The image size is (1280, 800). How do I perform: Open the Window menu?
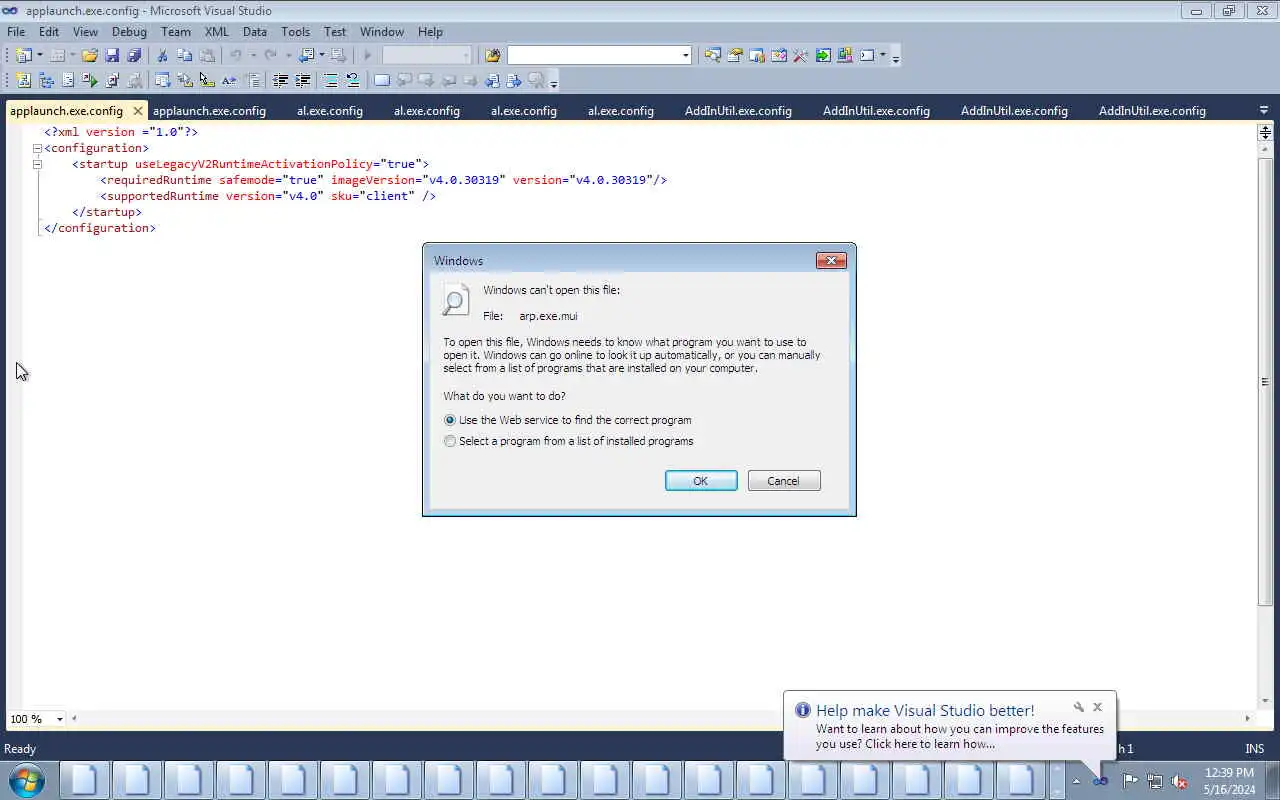[x=382, y=32]
